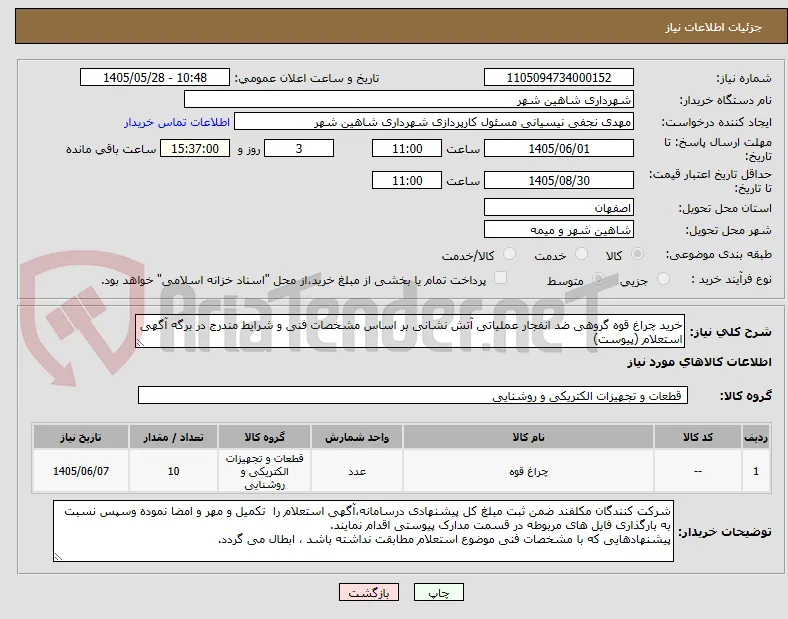Click the گروه کالا table column header
This screenshot has width=788, height=619.
tap(264, 437)
